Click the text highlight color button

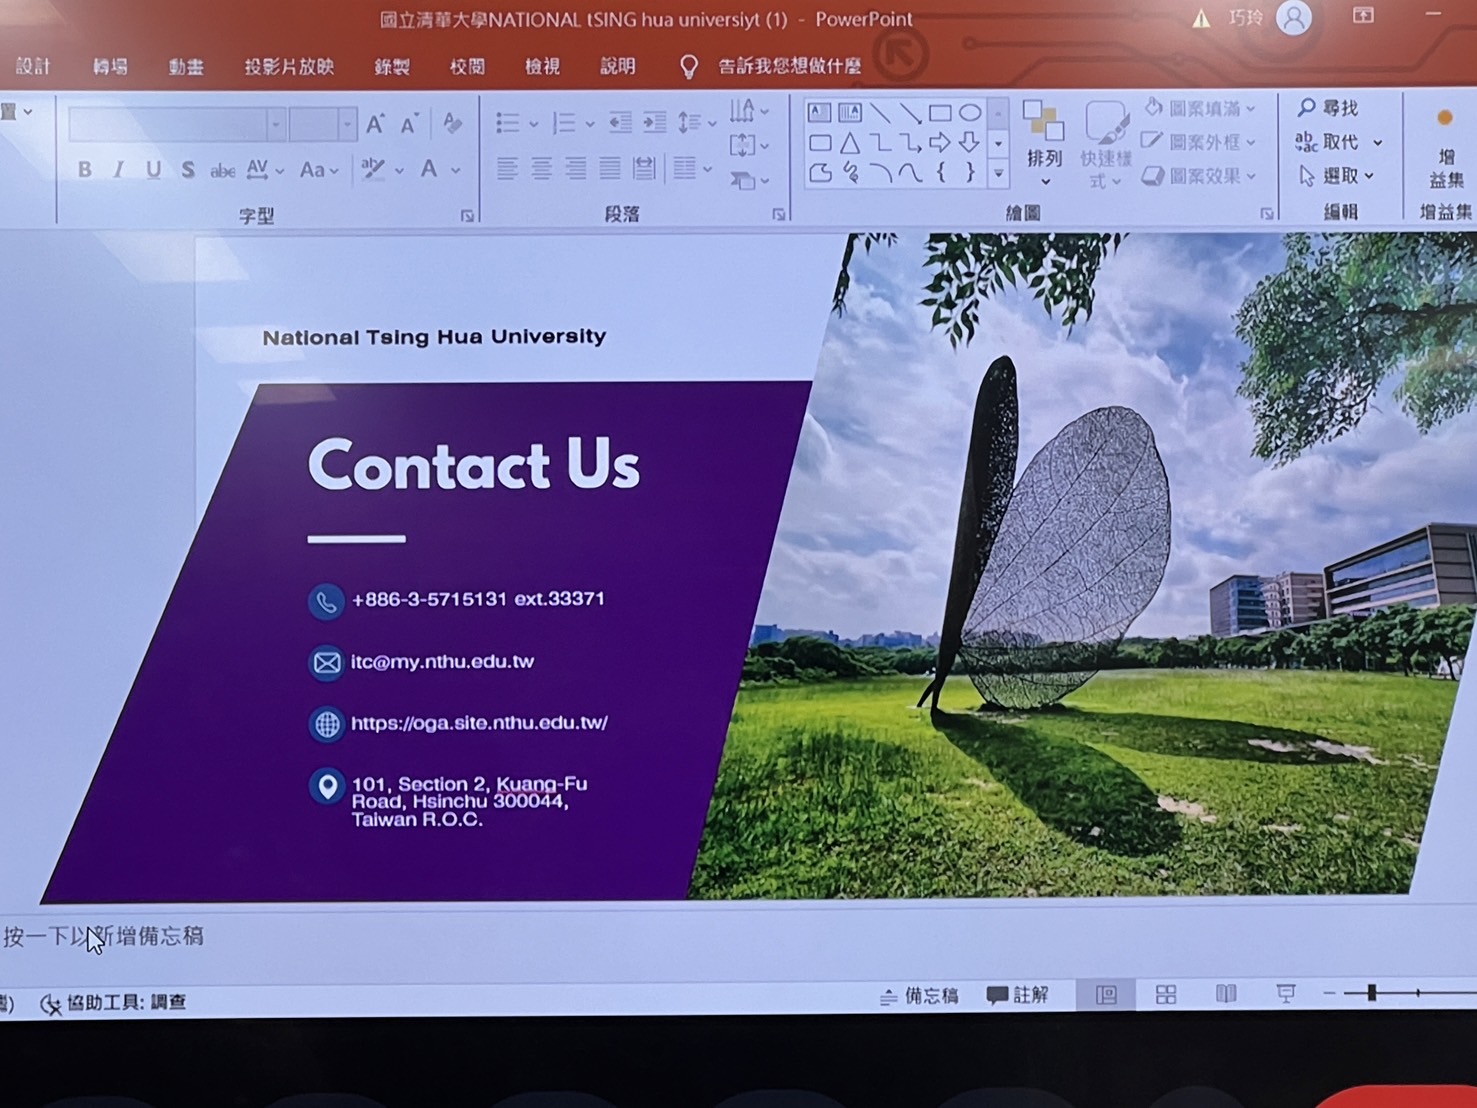pos(373,169)
